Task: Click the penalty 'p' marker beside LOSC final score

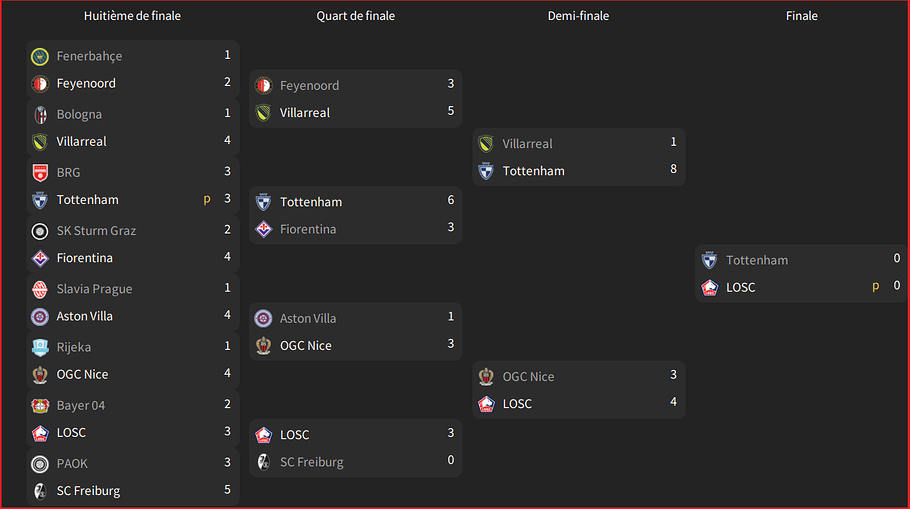Action: point(876,286)
